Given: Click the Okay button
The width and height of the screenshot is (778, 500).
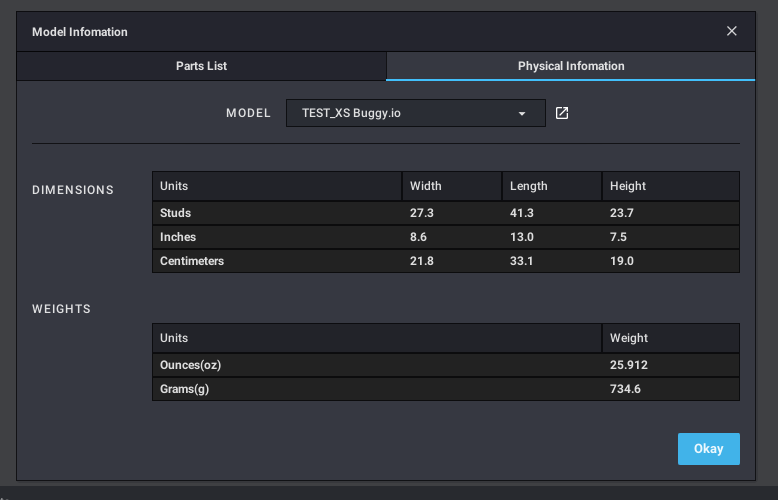Looking at the screenshot, I should pyautogui.click(x=709, y=449).
